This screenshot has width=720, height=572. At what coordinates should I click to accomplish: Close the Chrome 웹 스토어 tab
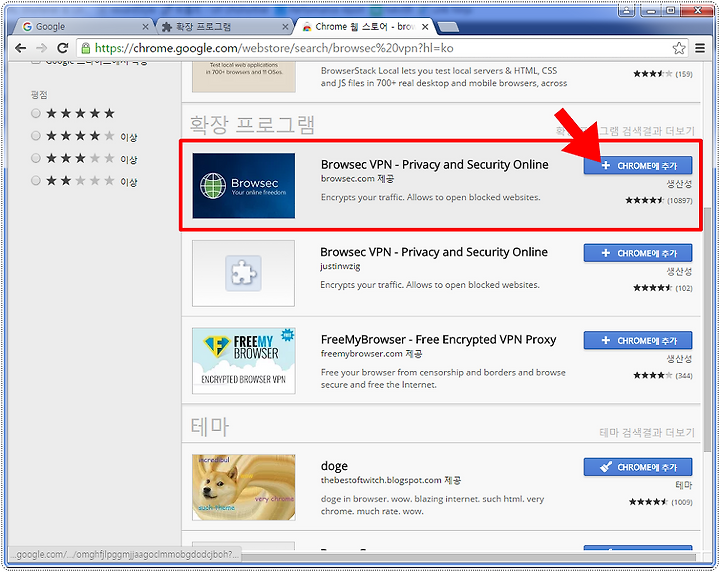click(x=425, y=27)
